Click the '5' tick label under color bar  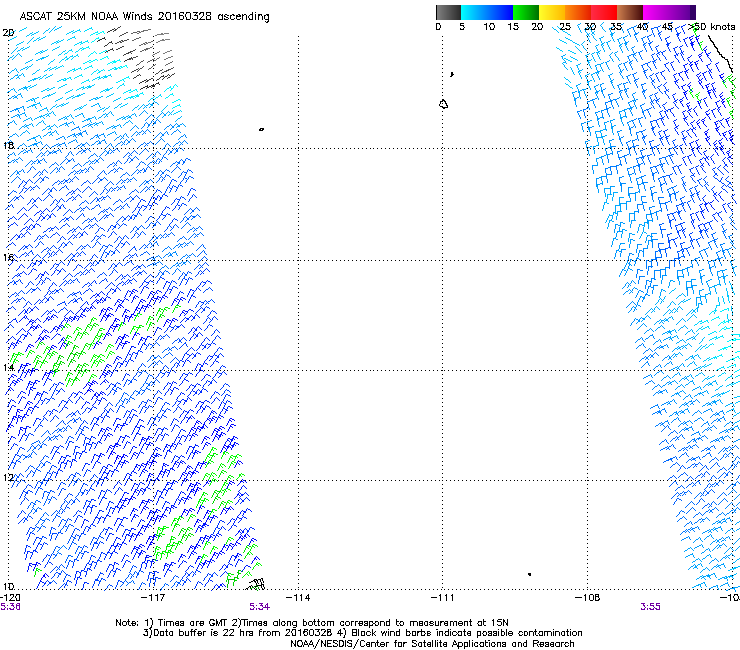tap(462, 27)
